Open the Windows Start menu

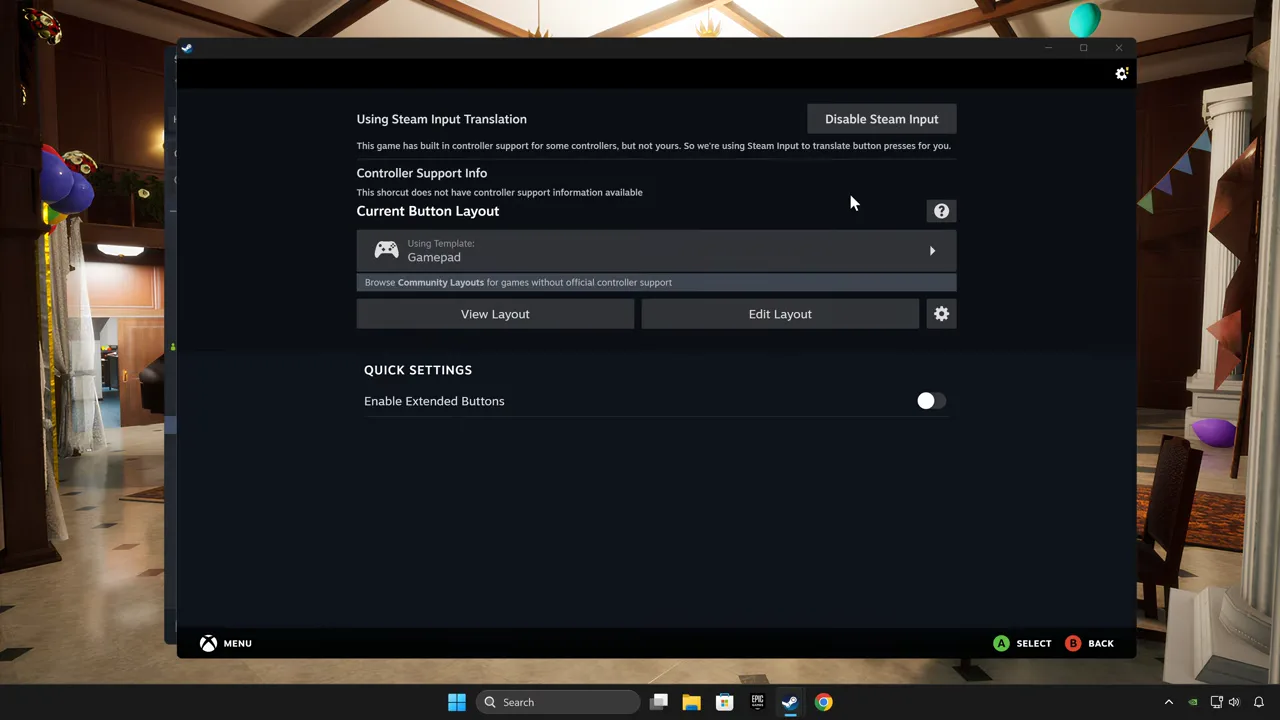tap(457, 702)
